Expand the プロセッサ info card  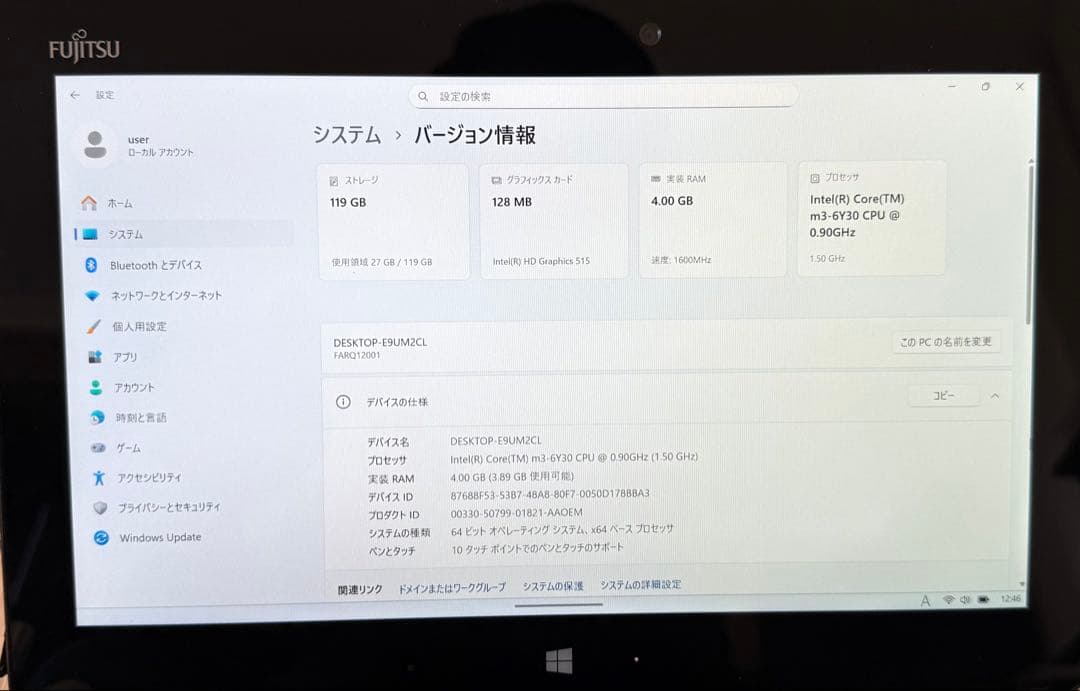coord(871,219)
